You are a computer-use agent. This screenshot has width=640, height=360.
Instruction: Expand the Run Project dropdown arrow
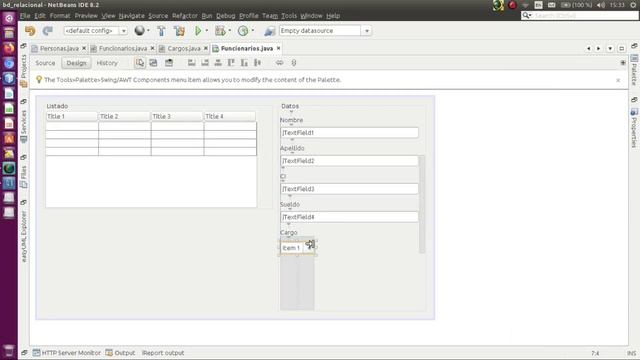(207, 31)
